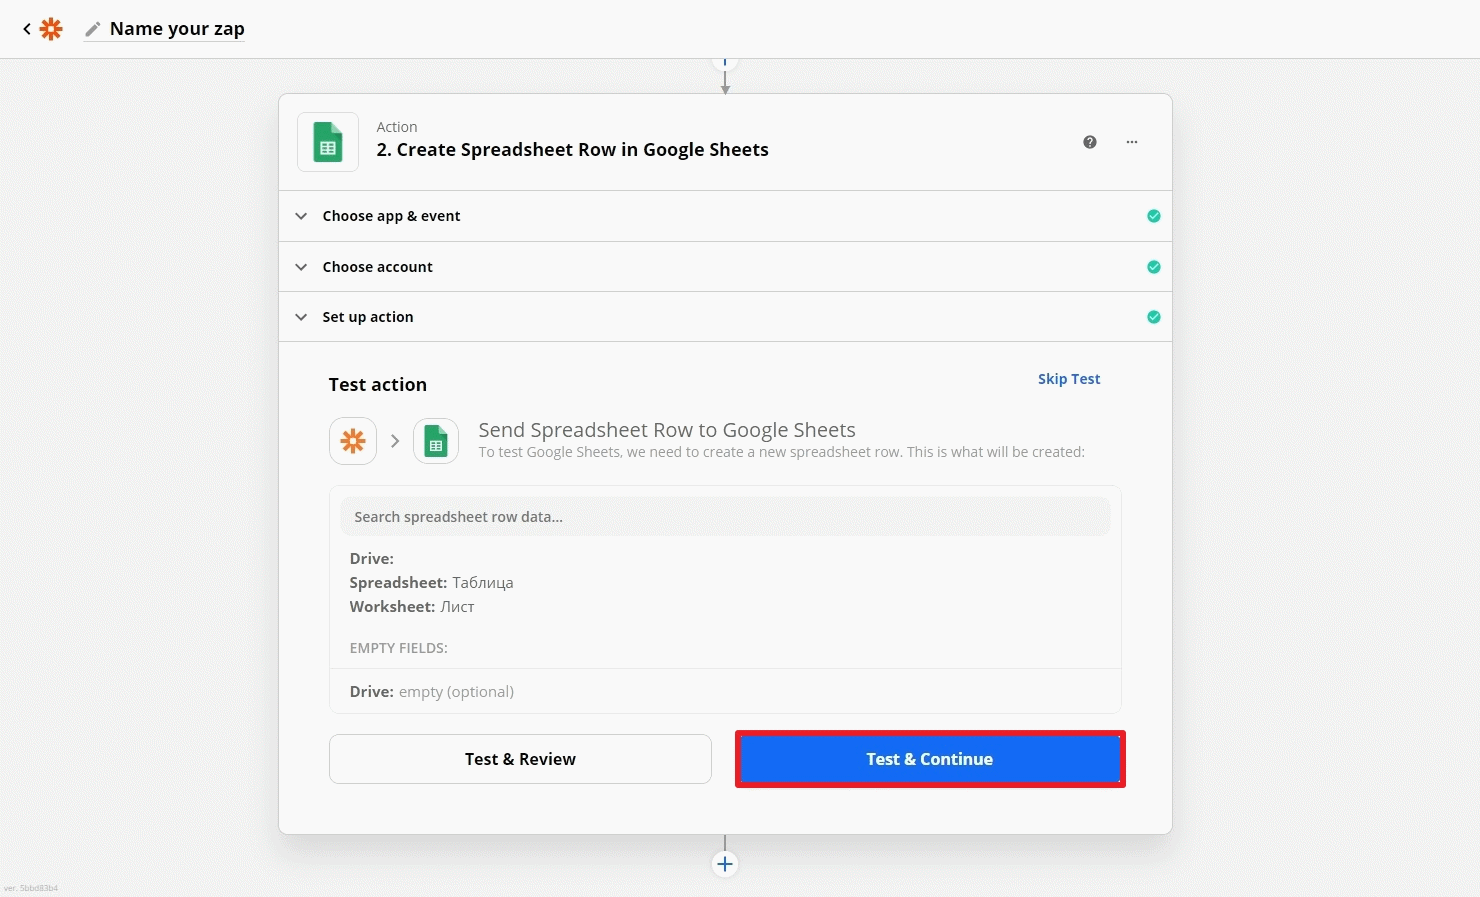Click the green checkmark for Set up action
This screenshot has height=897, width=1480.
pos(1154,317)
